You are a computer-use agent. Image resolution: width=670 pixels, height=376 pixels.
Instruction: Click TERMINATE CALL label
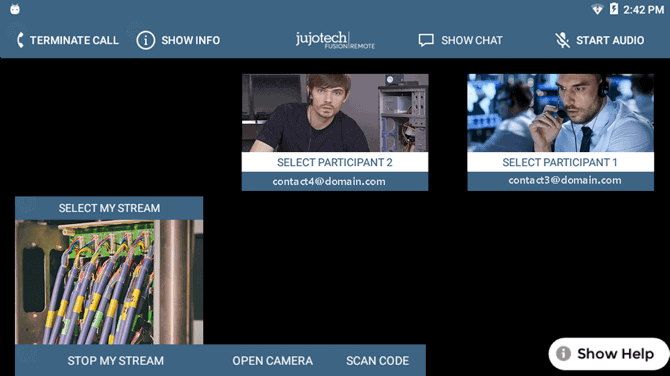[74, 40]
